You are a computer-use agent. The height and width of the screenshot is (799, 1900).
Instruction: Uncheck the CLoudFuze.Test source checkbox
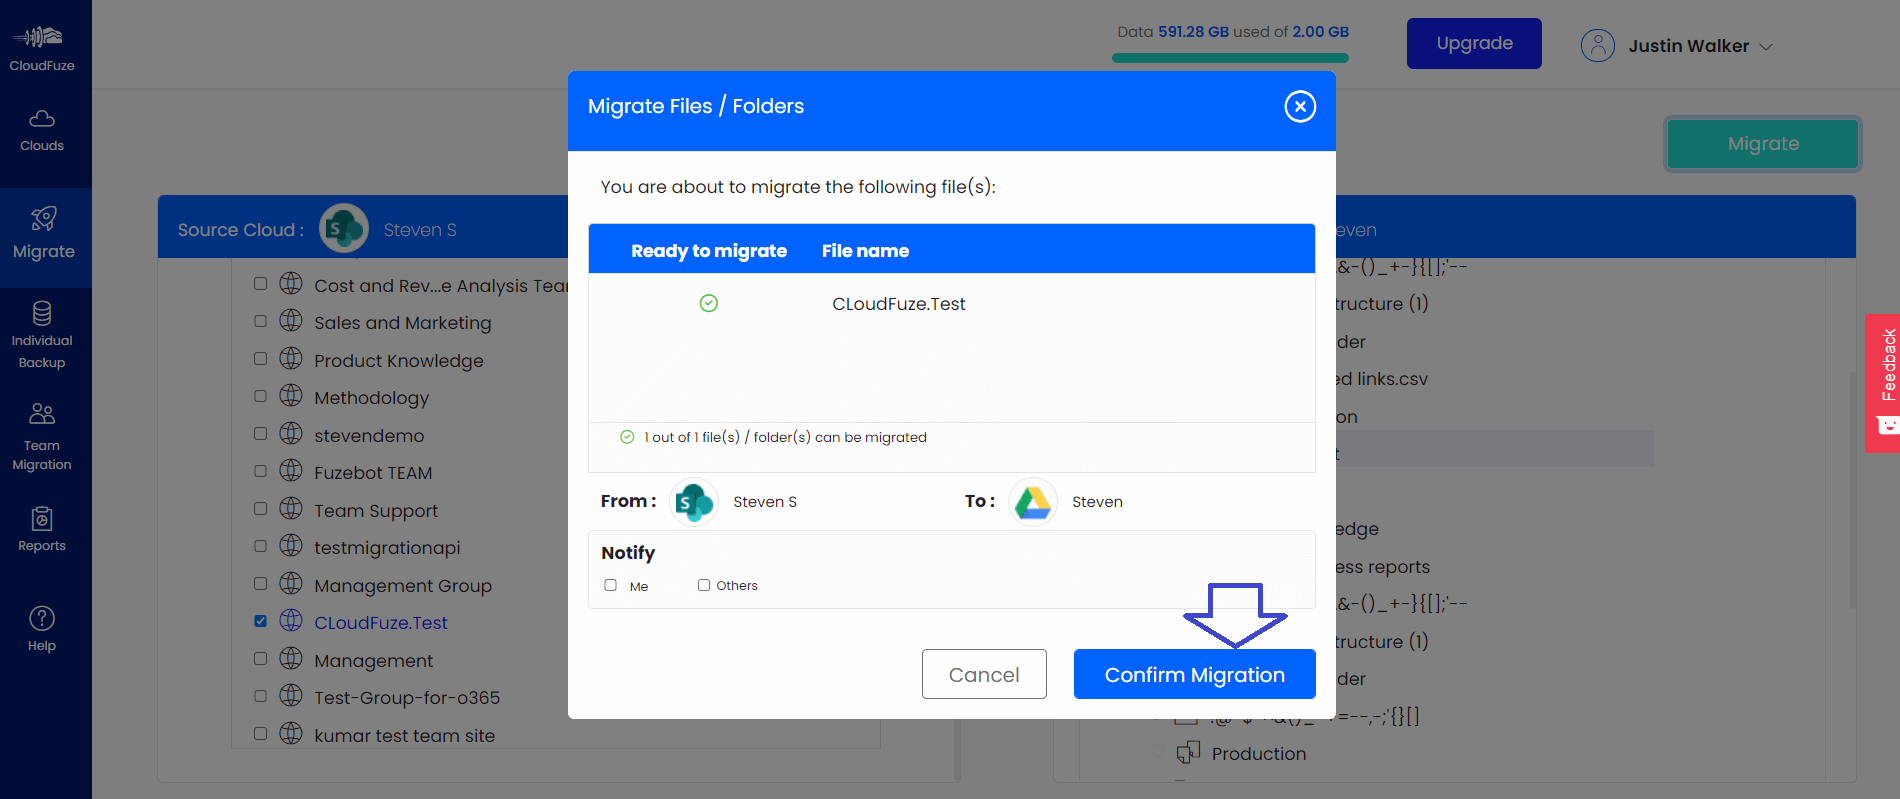[260, 621]
